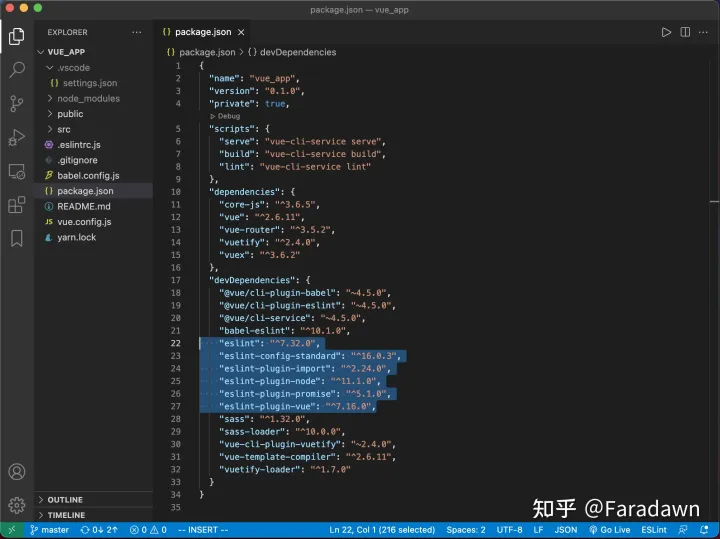Change file encoding UTF-8
This screenshot has width=720, height=539.
[x=509, y=530]
